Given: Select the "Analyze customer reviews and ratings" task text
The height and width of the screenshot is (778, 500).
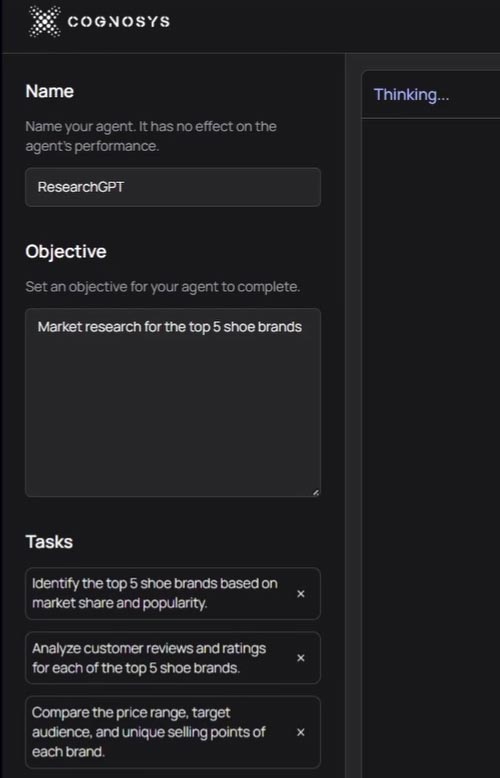Looking at the screenshot, I should (x=149, y=658).
